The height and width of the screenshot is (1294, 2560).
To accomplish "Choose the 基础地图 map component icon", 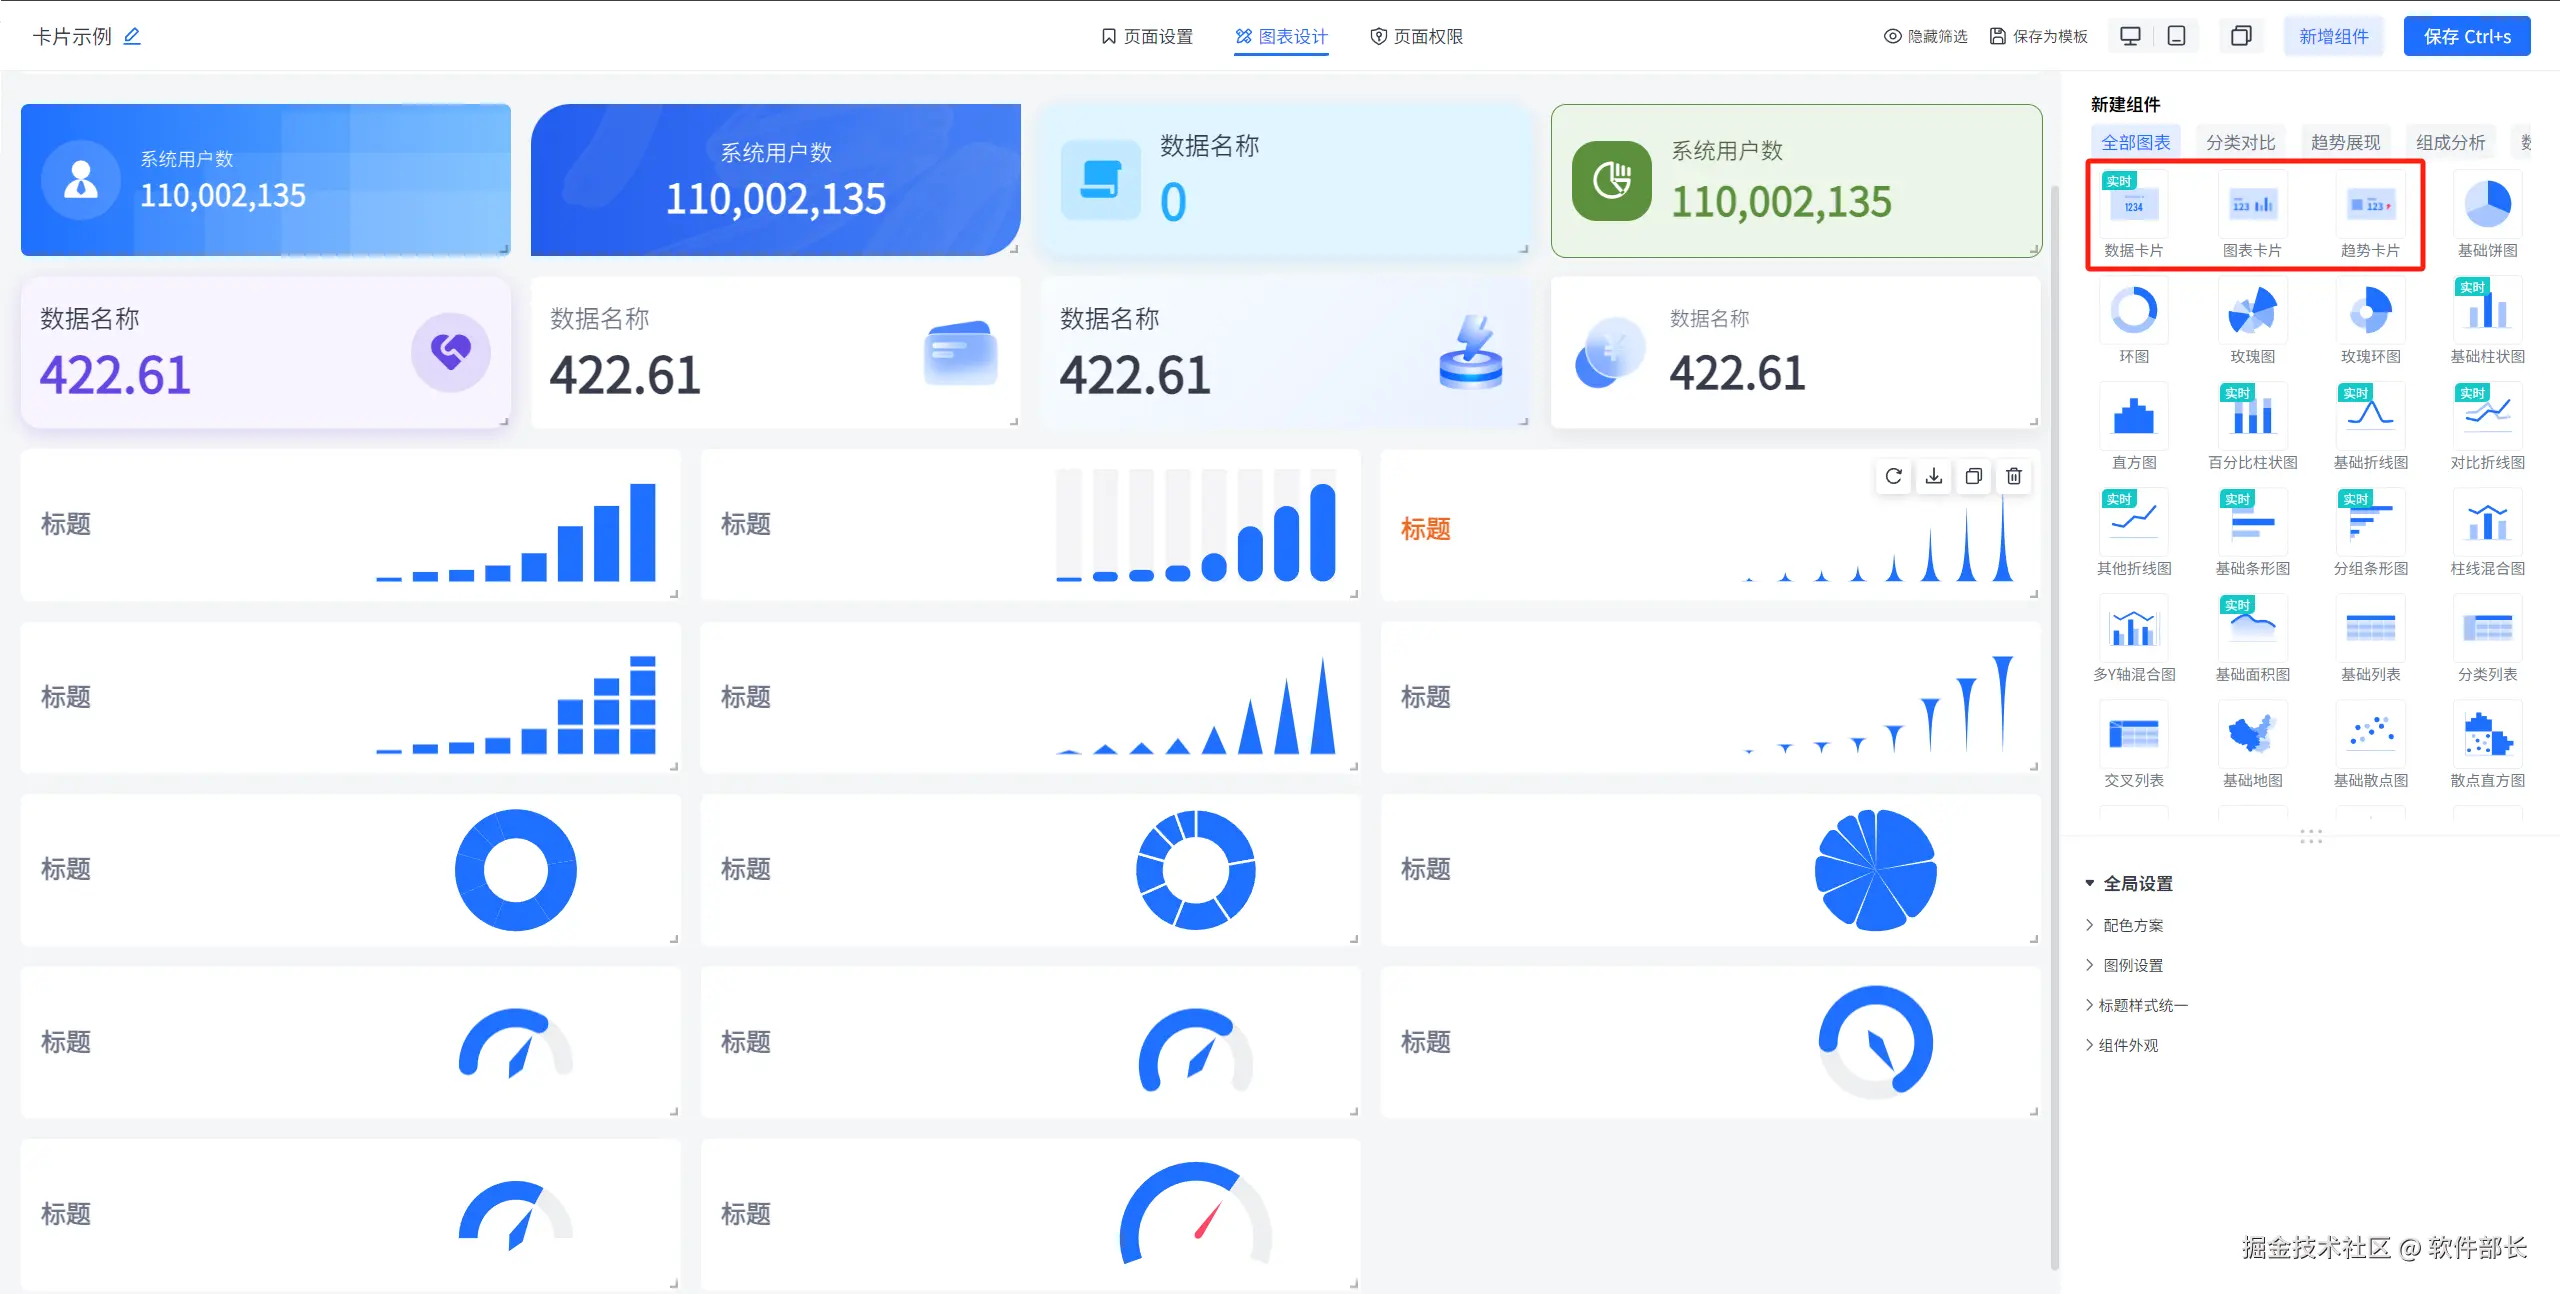I will click(x=2251, y=735).
